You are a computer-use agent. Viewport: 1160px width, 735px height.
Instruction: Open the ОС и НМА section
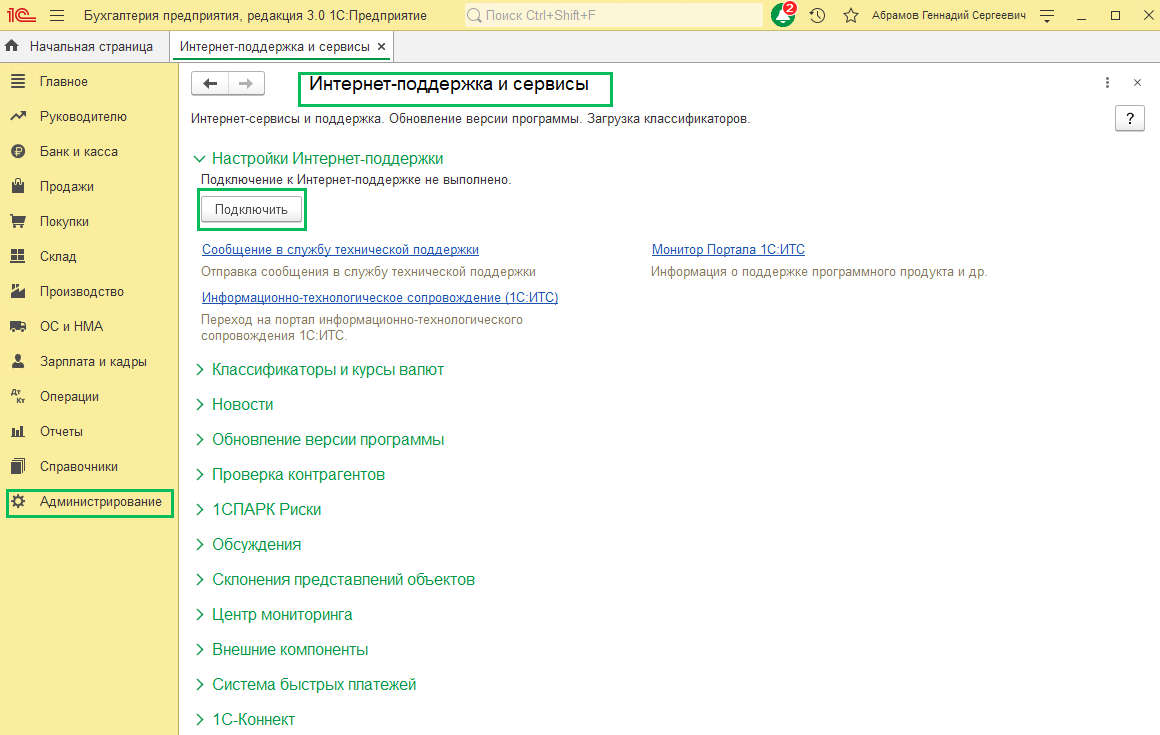click(71, 327)
